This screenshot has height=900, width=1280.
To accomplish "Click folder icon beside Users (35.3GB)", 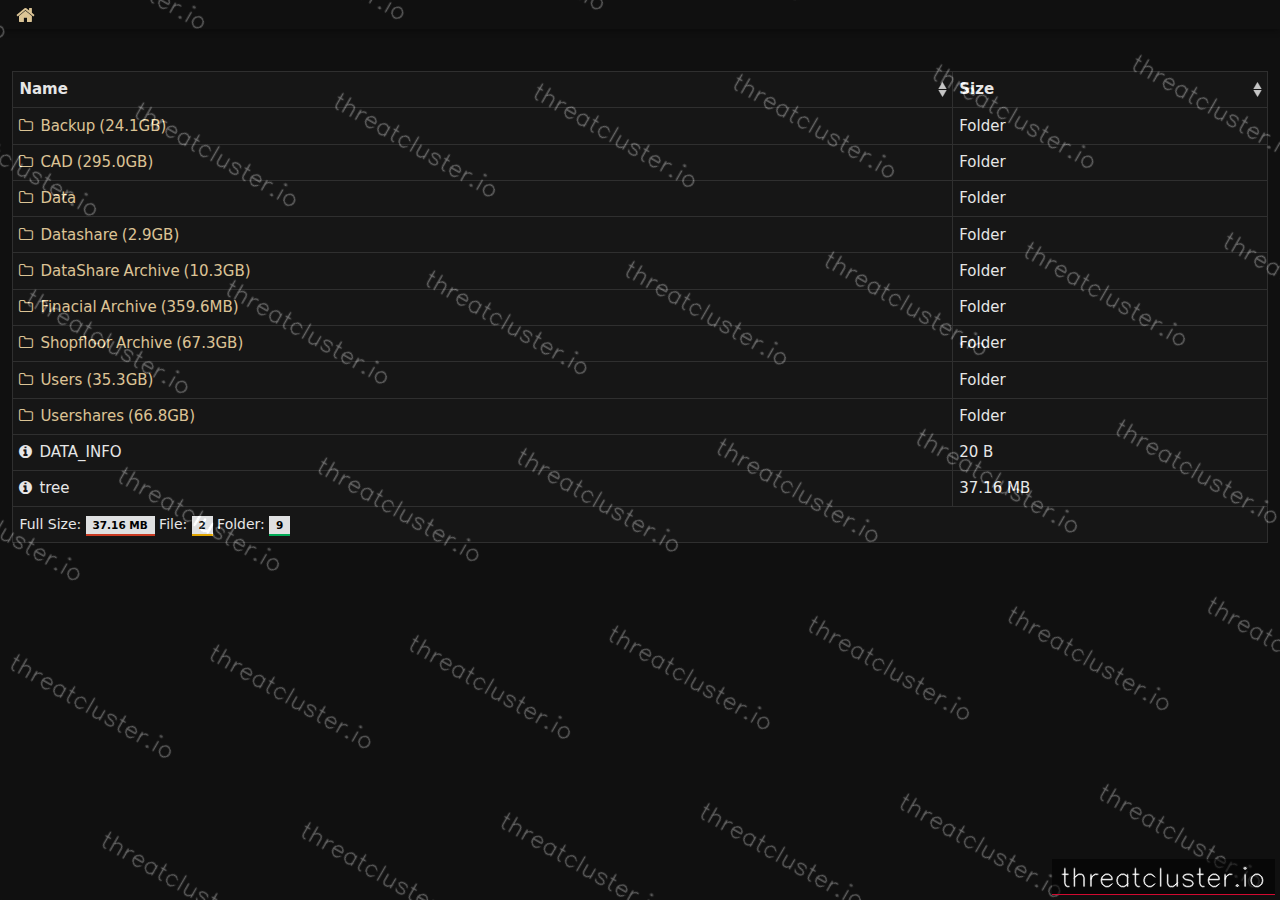I will 26,380.
